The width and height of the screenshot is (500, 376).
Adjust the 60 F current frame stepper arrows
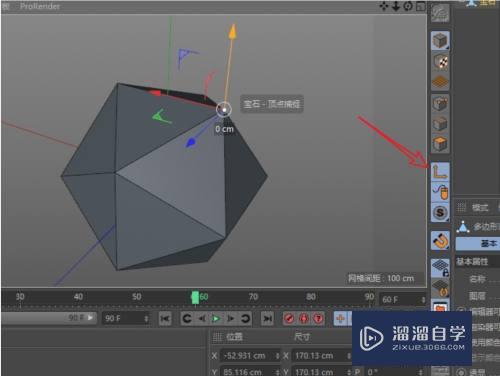point(423,300)
